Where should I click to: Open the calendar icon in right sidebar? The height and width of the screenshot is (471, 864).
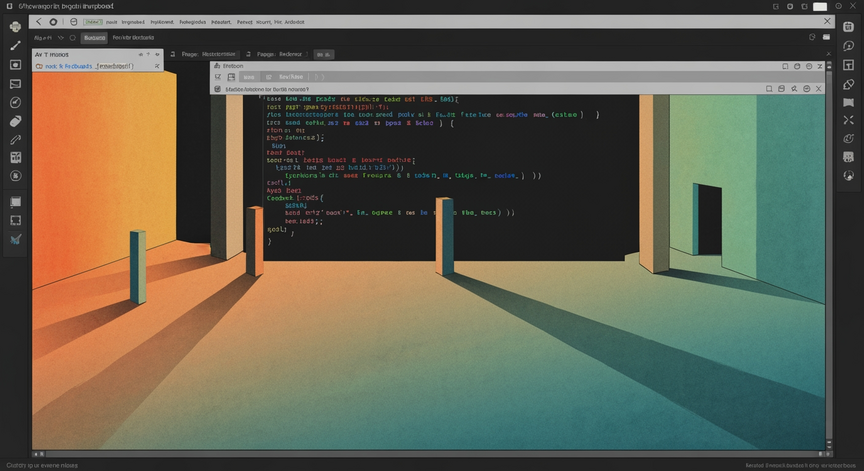[849, 27]
